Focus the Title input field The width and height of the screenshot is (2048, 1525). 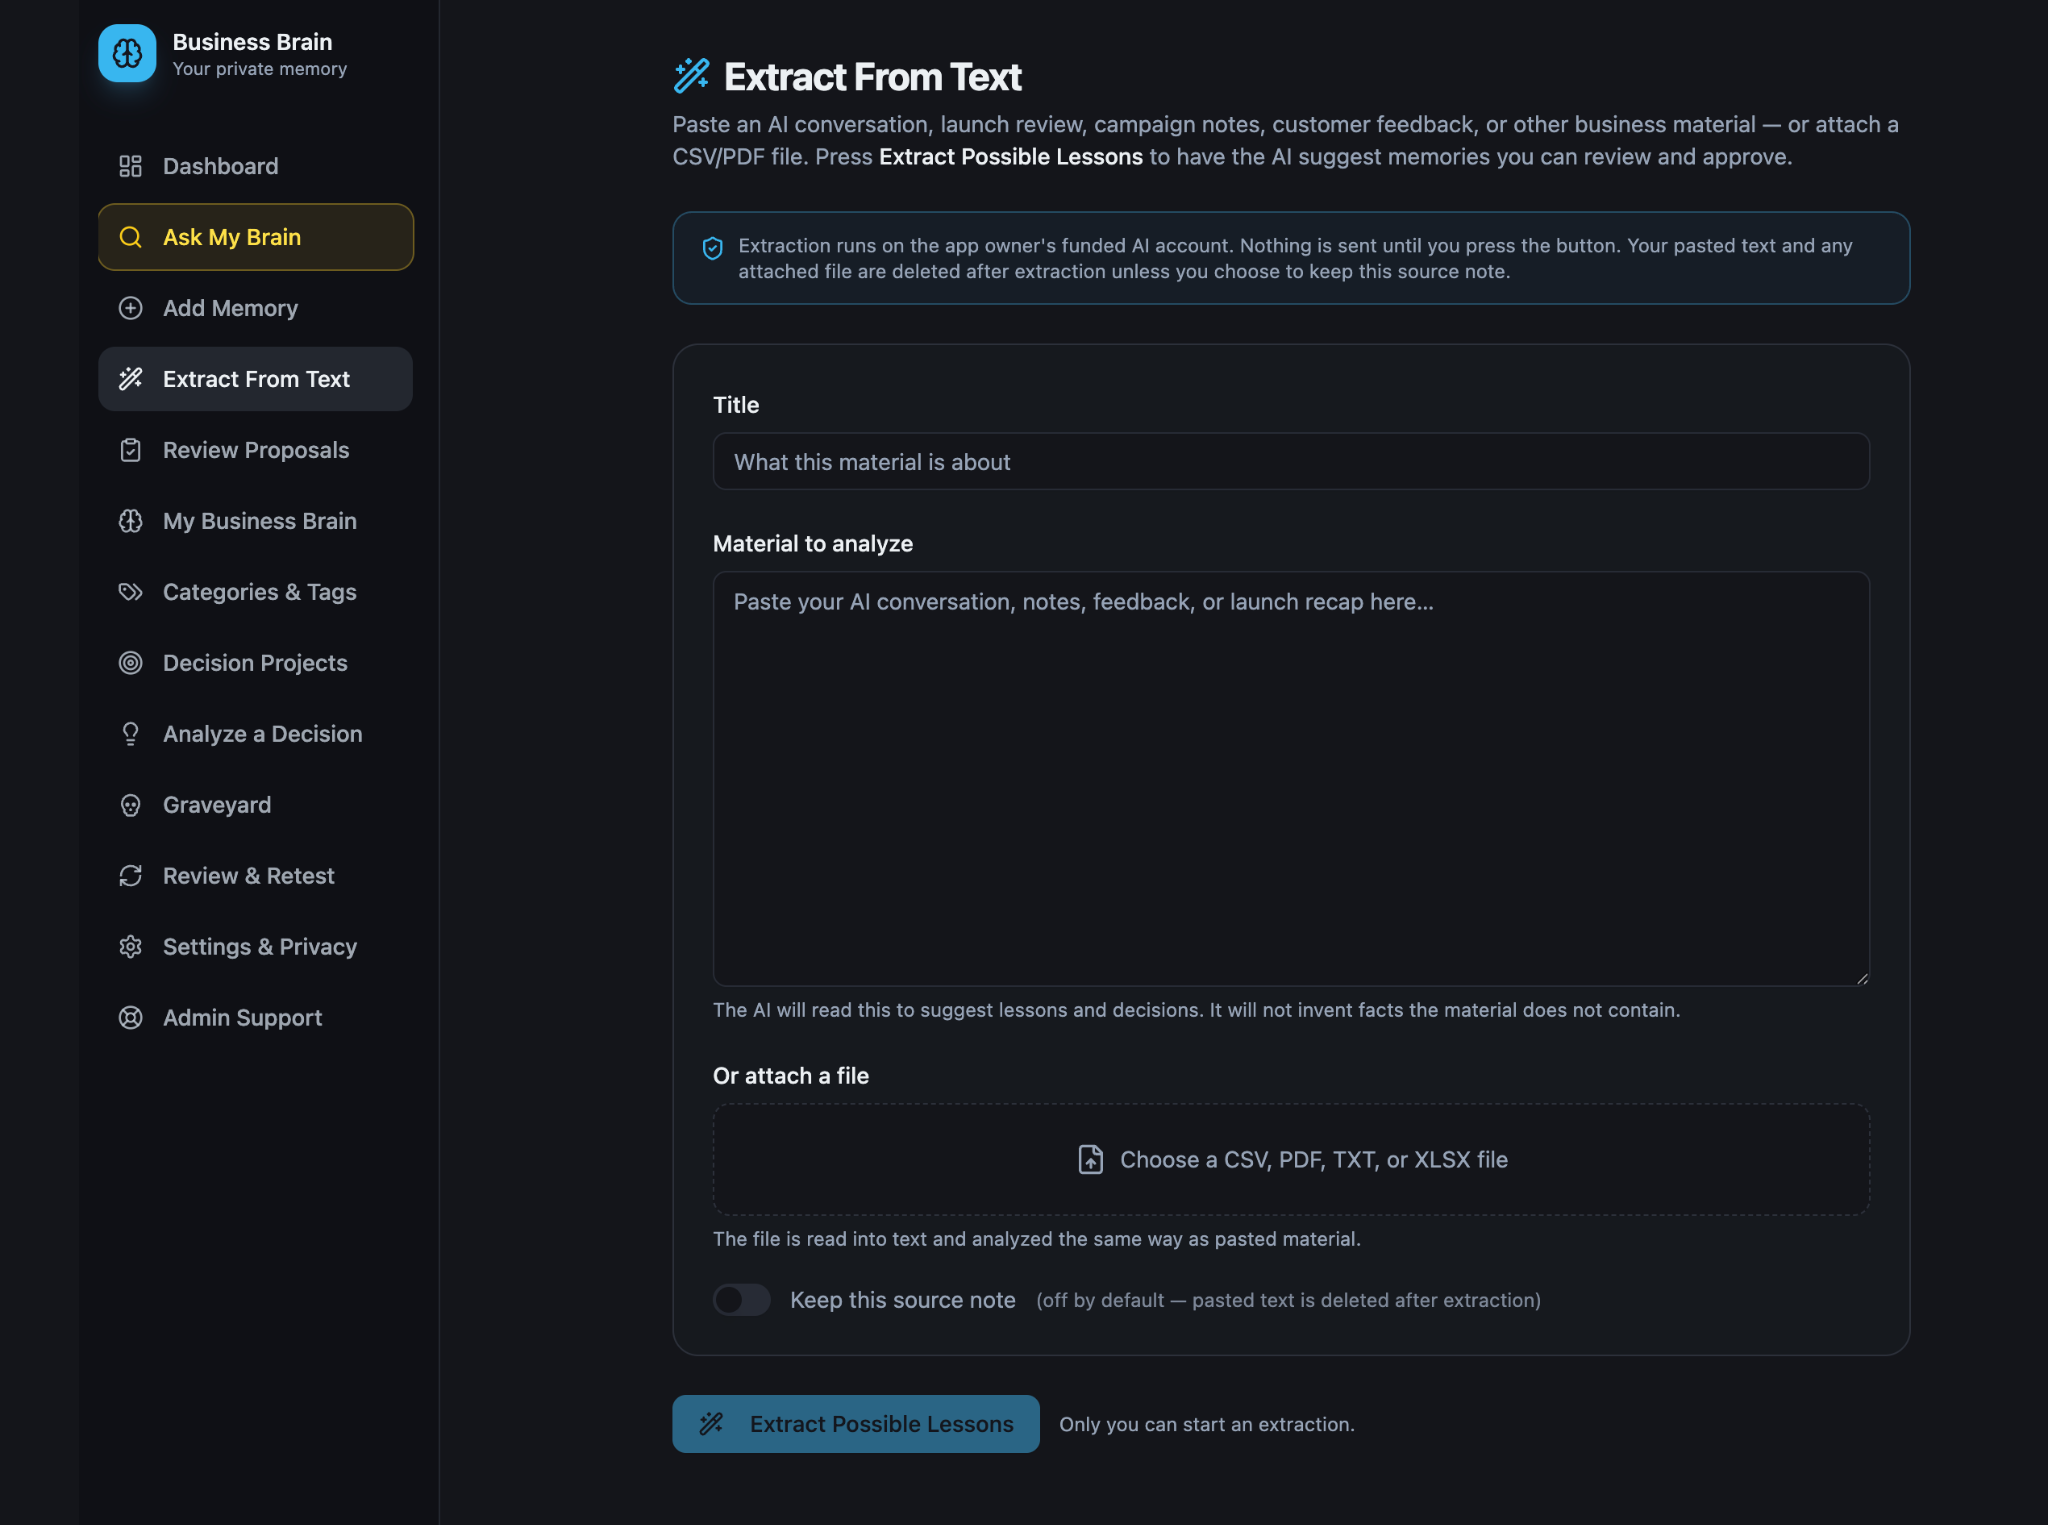pos(1291,462)
